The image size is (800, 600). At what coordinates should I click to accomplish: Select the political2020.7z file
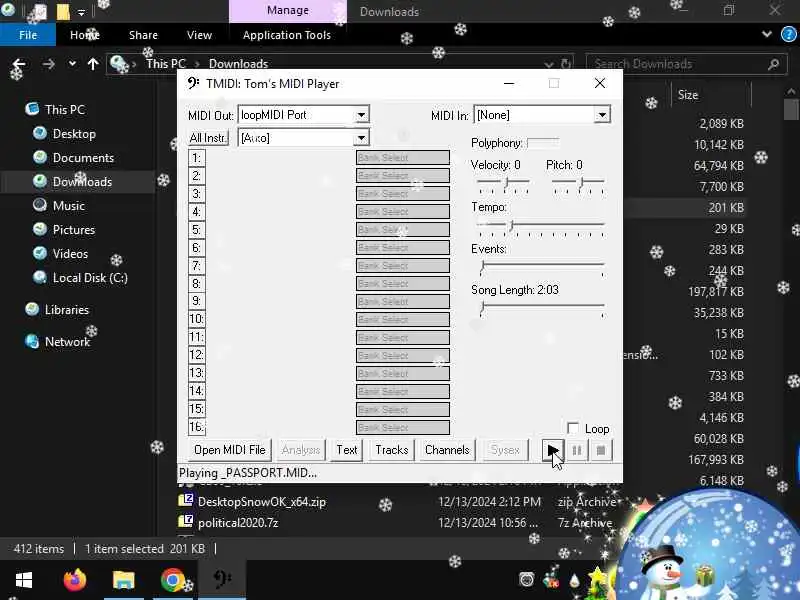pos(238,522)
